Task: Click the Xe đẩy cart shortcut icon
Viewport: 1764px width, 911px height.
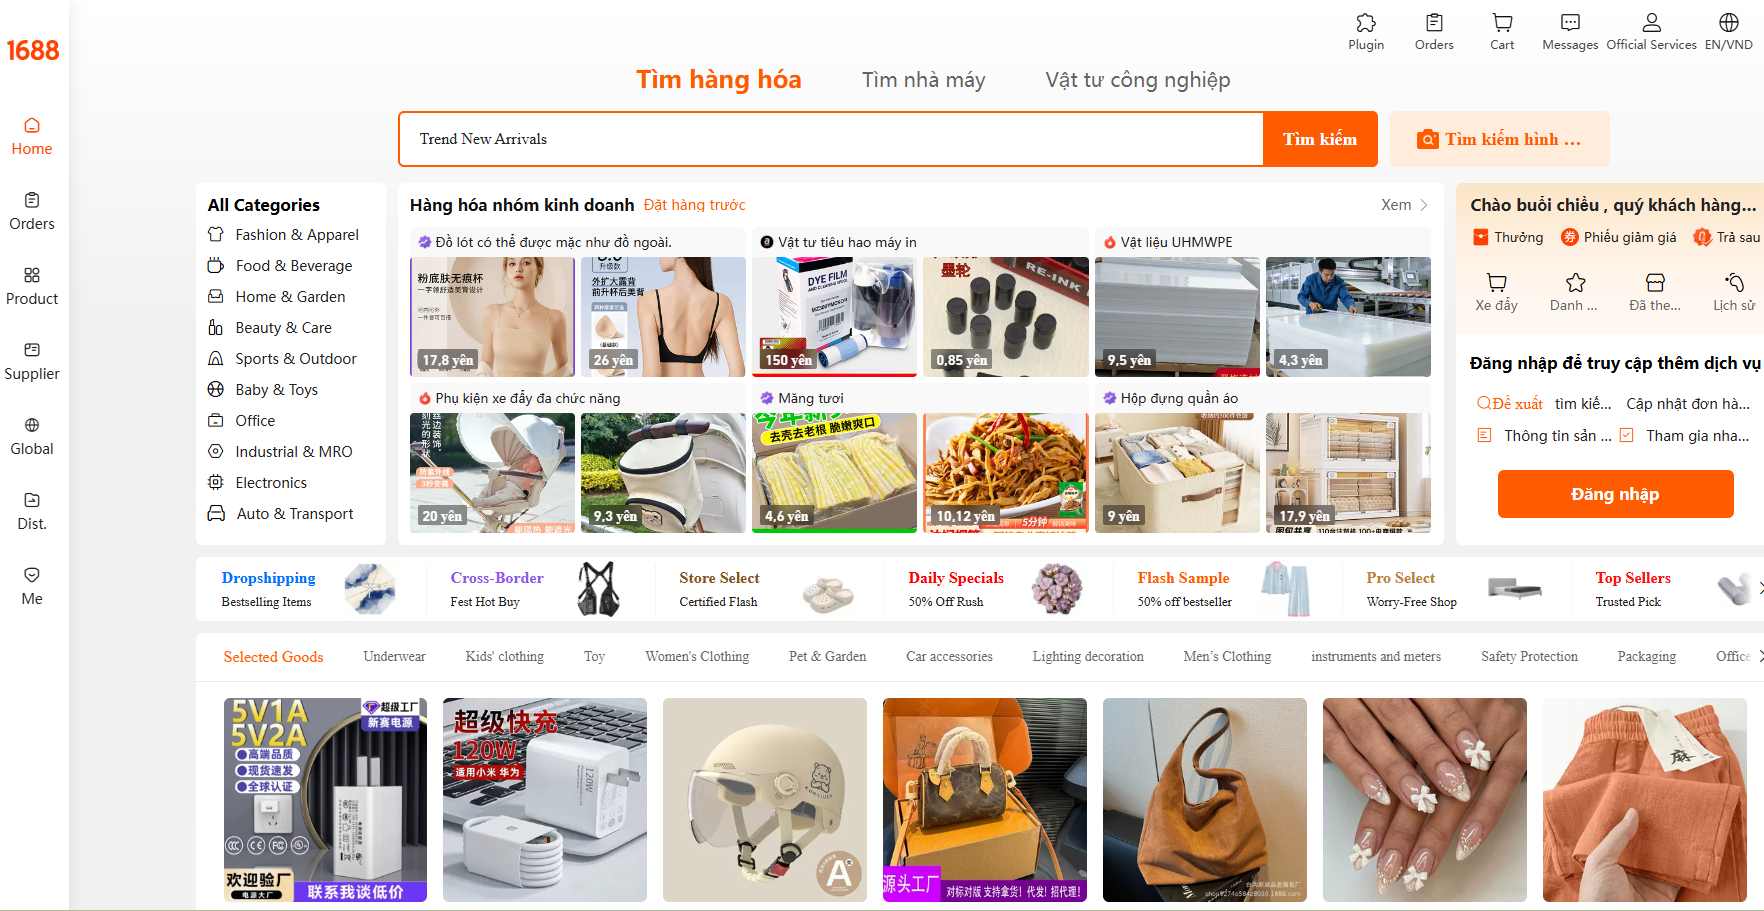Action: pos(1496,283)
